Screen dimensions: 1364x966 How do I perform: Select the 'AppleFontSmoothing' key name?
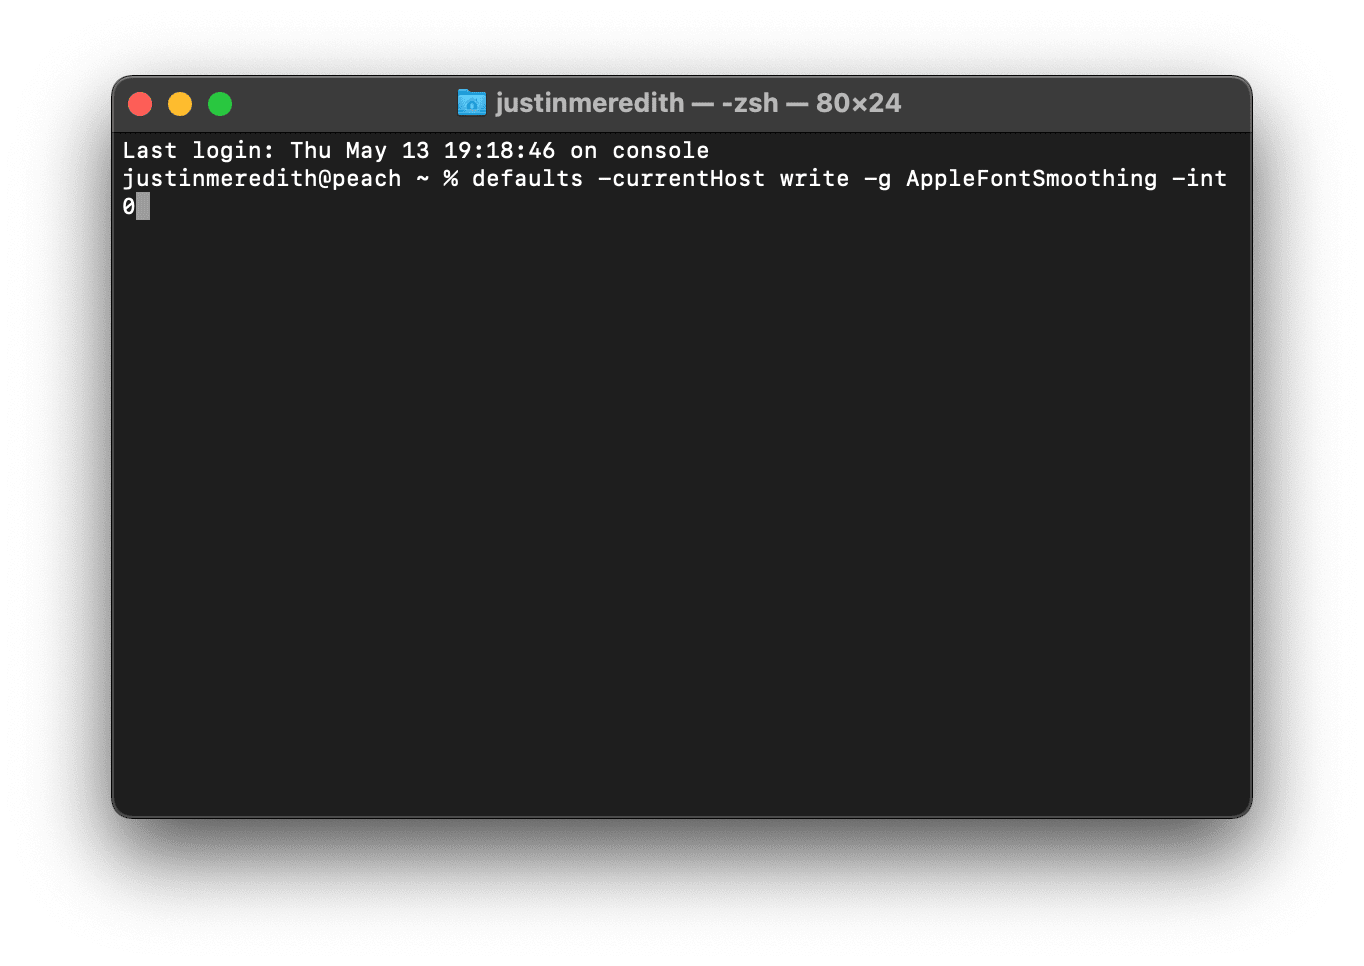(1030, 178)
